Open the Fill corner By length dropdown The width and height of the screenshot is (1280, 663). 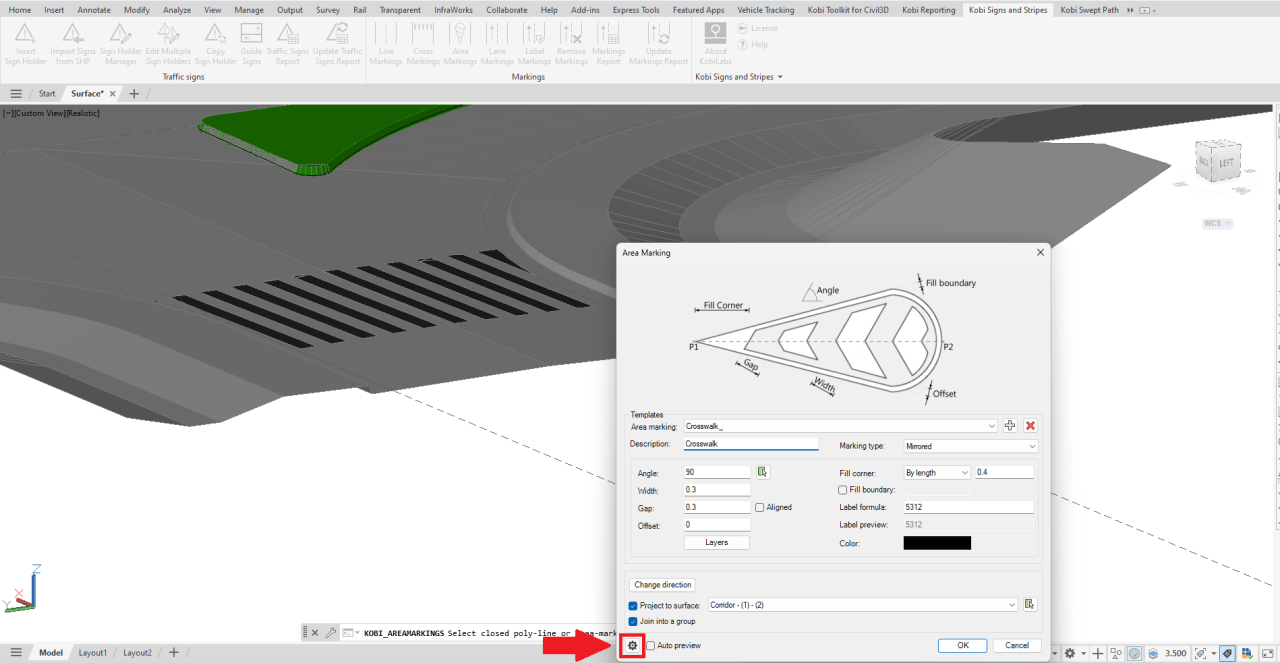point(964,473)
